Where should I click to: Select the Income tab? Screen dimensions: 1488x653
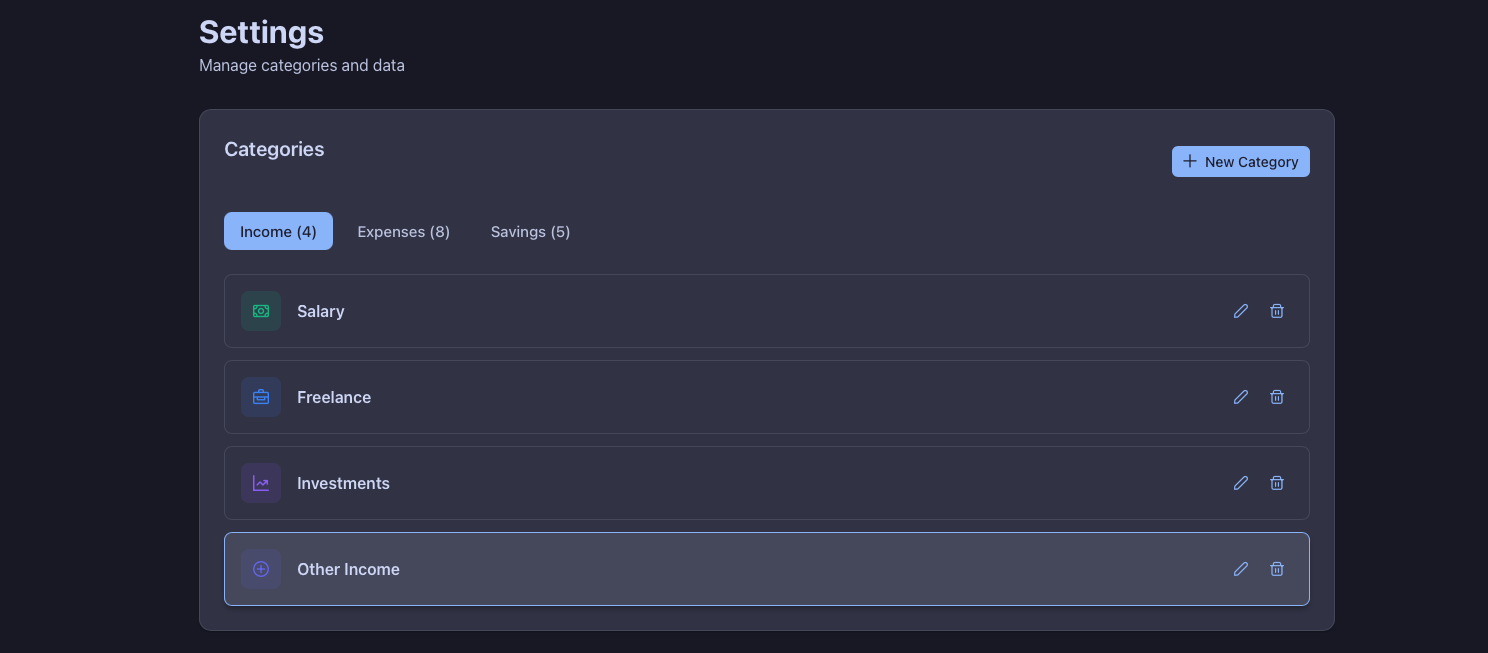point(278,231)
